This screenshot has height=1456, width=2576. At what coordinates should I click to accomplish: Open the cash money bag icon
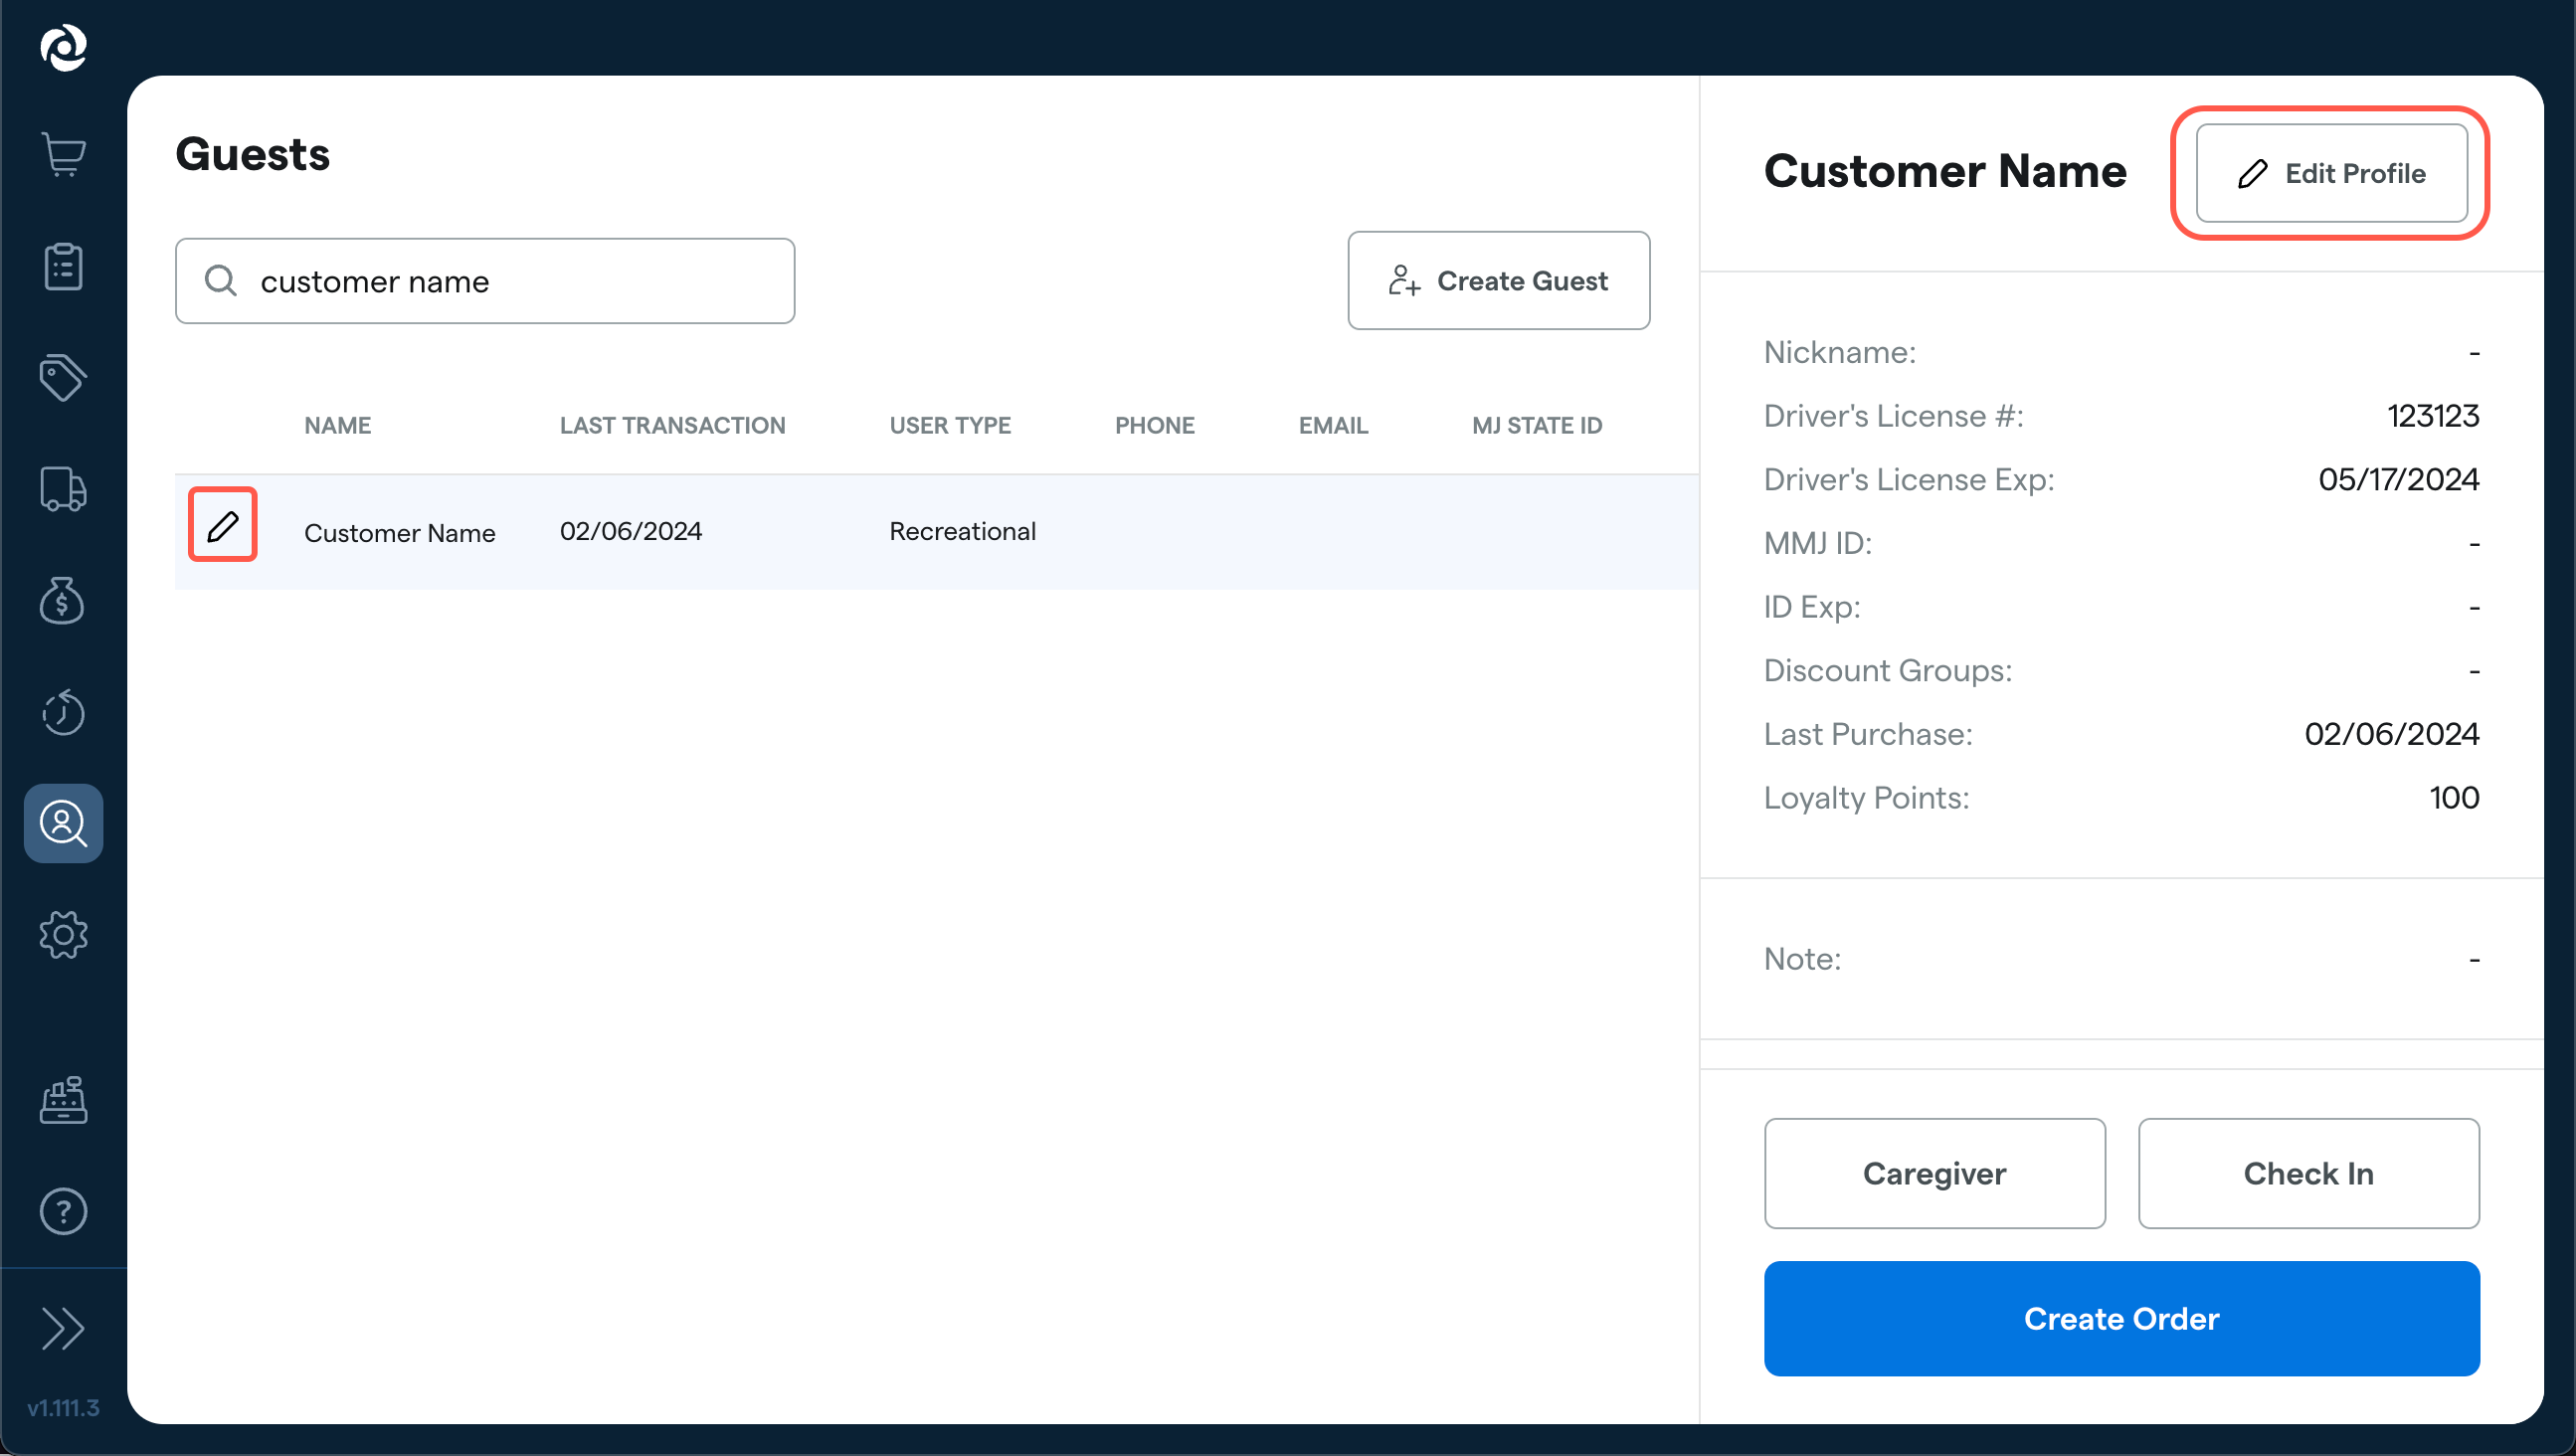pos(63,601)
